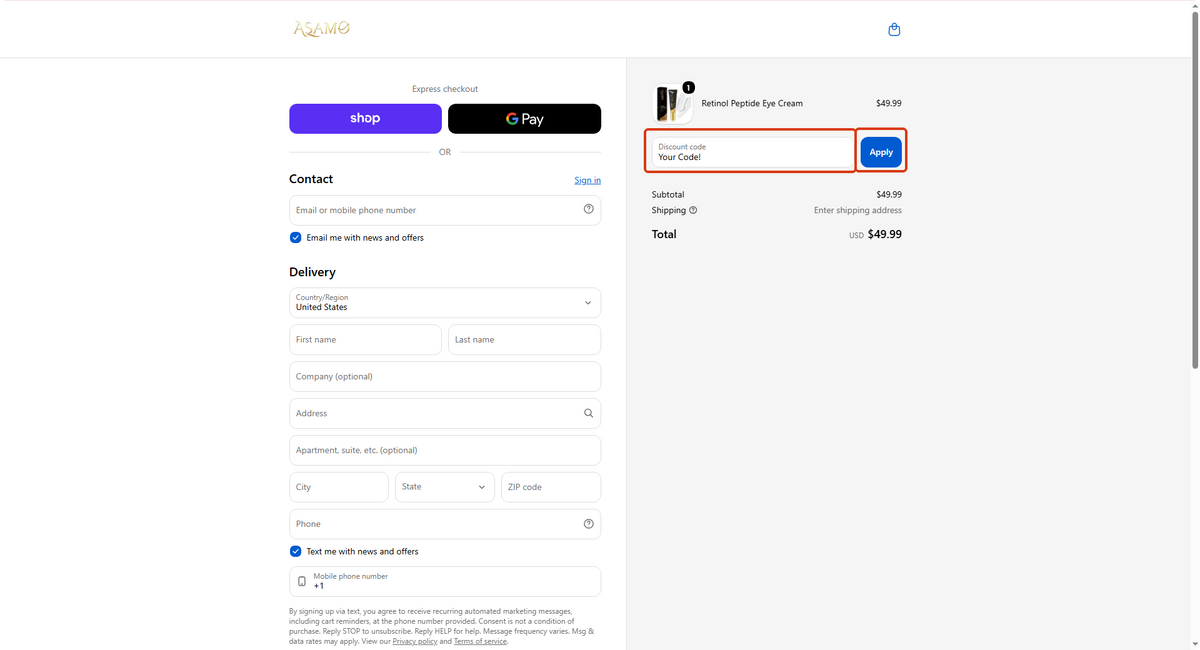The width and height of the screenshot is (1200, 650).
Task: Expand the Country/Region dropdown
Action: pyautogui.click(x=445, y=303)
